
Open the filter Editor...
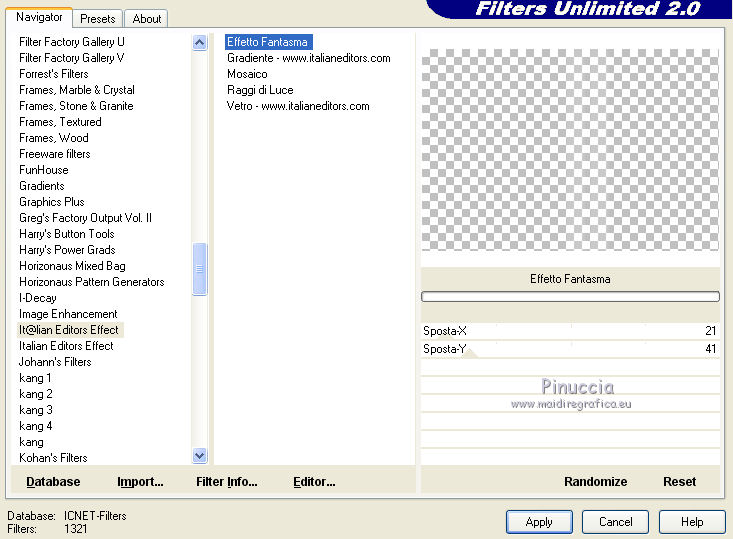(314, 482)
